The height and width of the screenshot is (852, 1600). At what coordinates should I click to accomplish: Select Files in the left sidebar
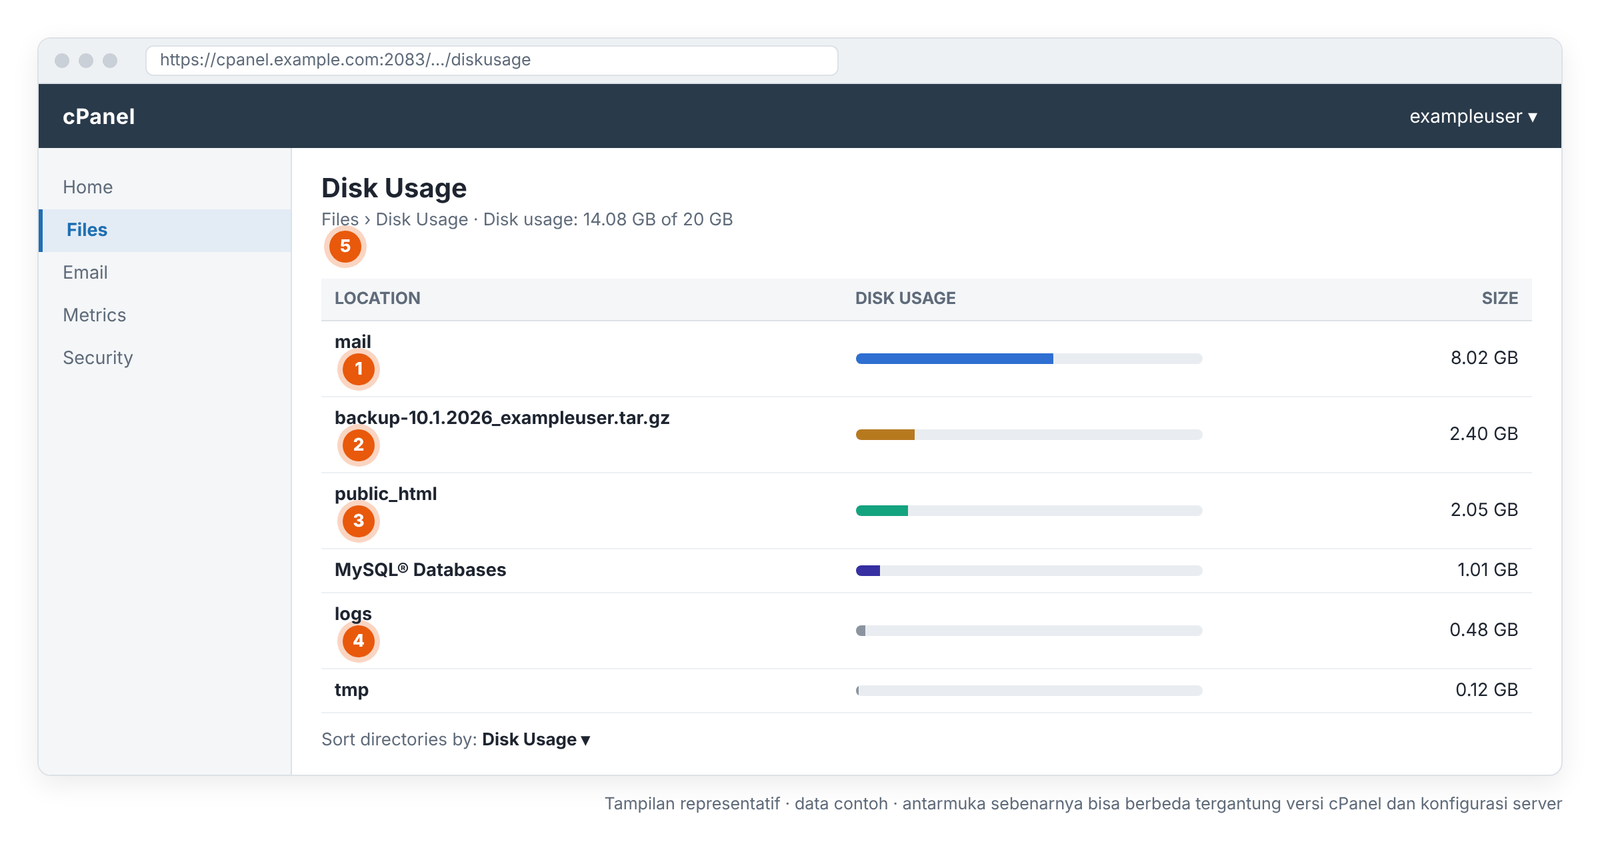click(165, 230)
